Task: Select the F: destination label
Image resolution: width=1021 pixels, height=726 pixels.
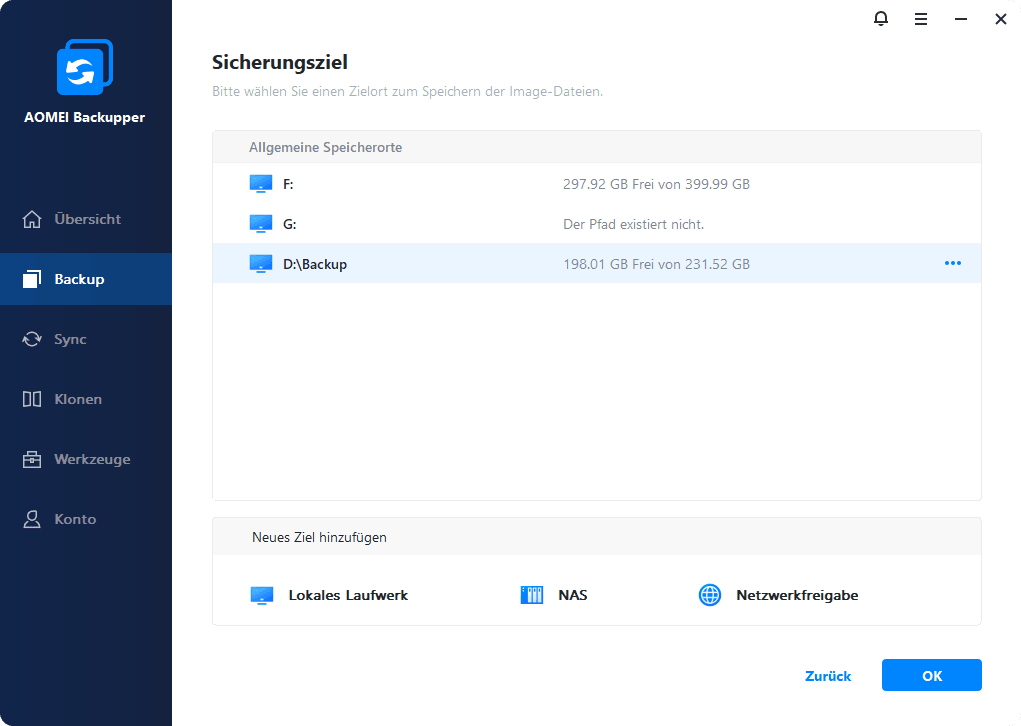Action: pos(288,184)
